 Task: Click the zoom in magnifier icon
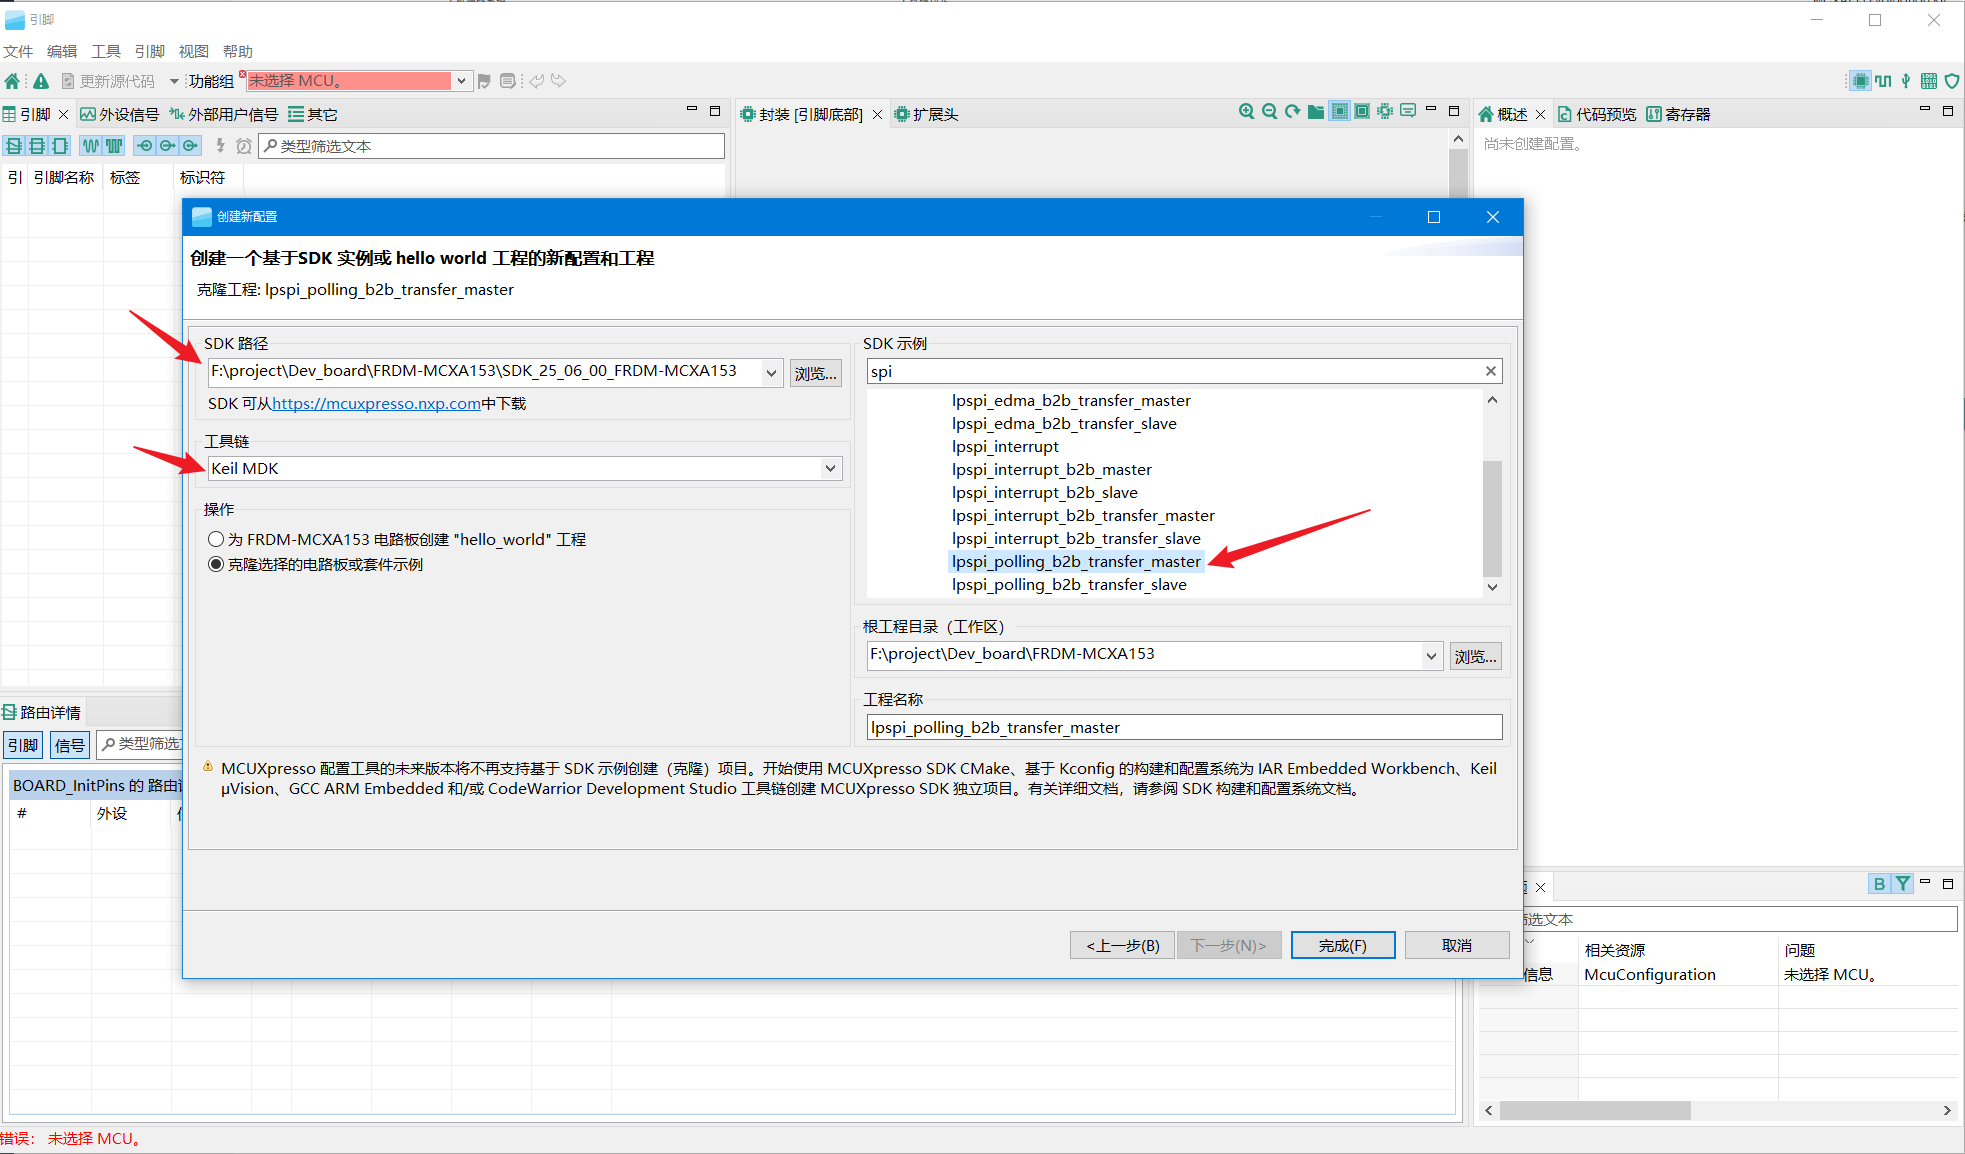tap(1246, 112)
